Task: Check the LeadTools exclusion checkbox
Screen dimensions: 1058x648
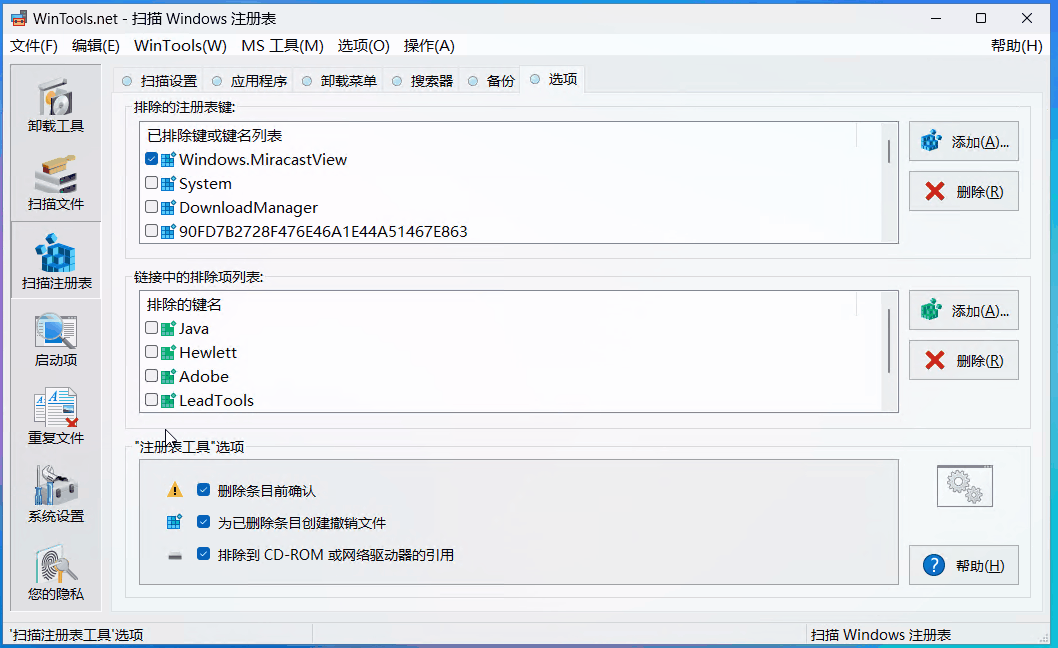Action: click(151, 400)
